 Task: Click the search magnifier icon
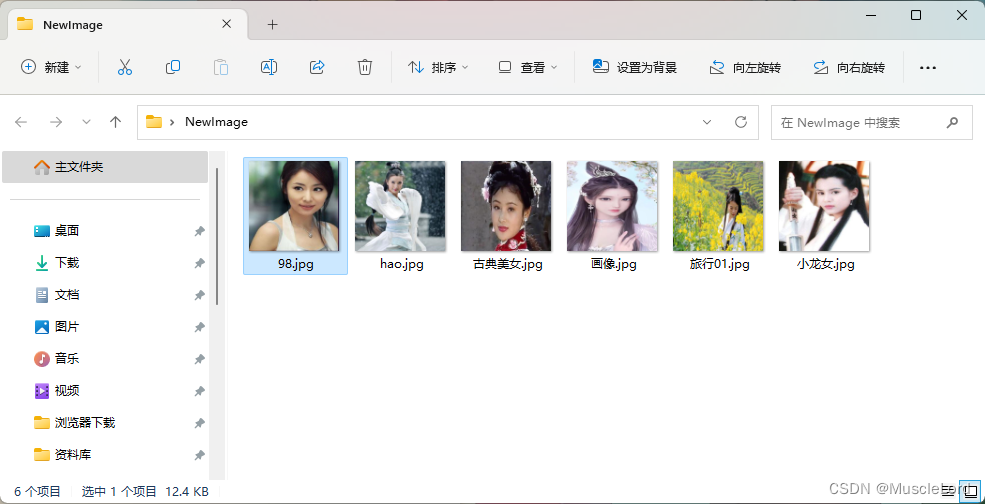(x=952, y=123)
